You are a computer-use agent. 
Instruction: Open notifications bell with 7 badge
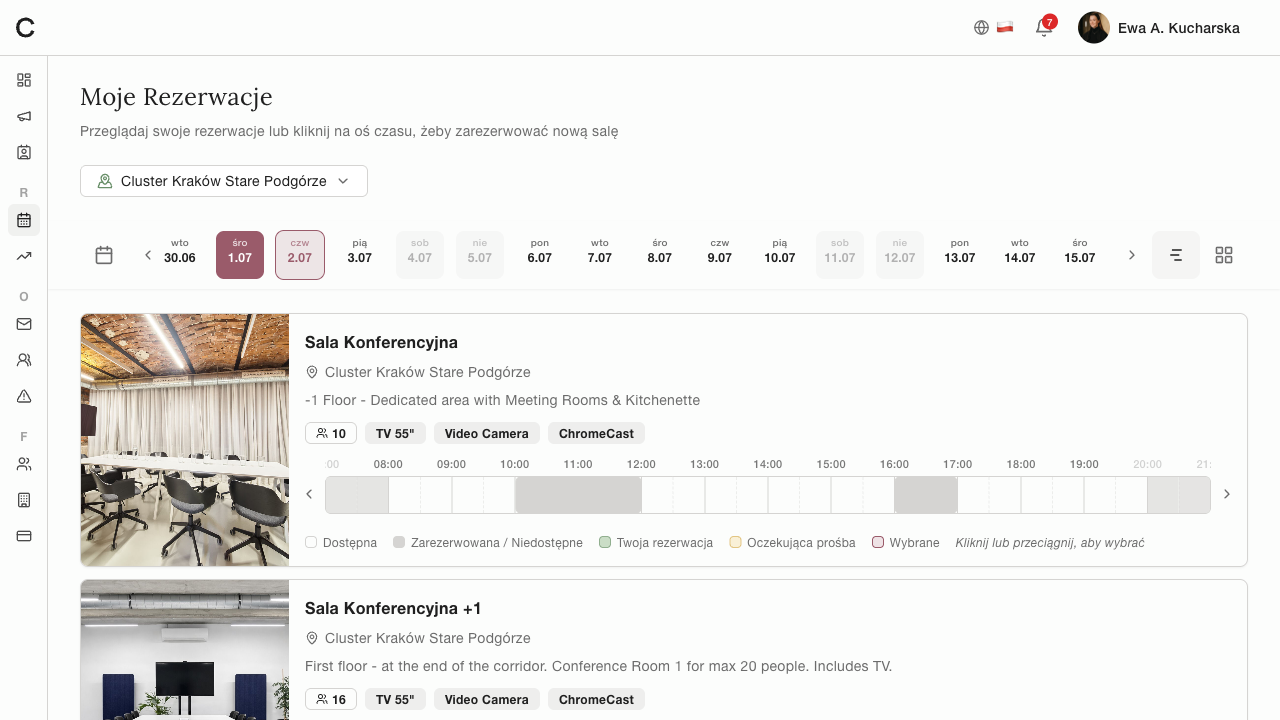[1044, 27]
